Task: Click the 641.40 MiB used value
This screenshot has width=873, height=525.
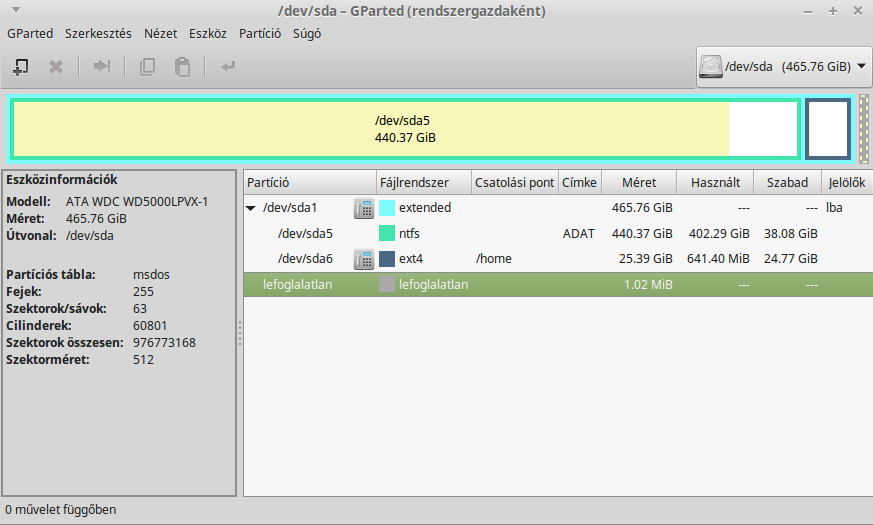Action: point(718,259)
